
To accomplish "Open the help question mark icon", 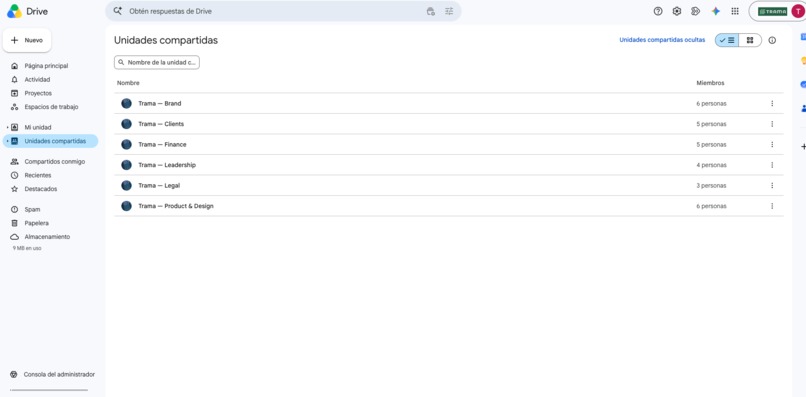I will click(x=658, y=11).
